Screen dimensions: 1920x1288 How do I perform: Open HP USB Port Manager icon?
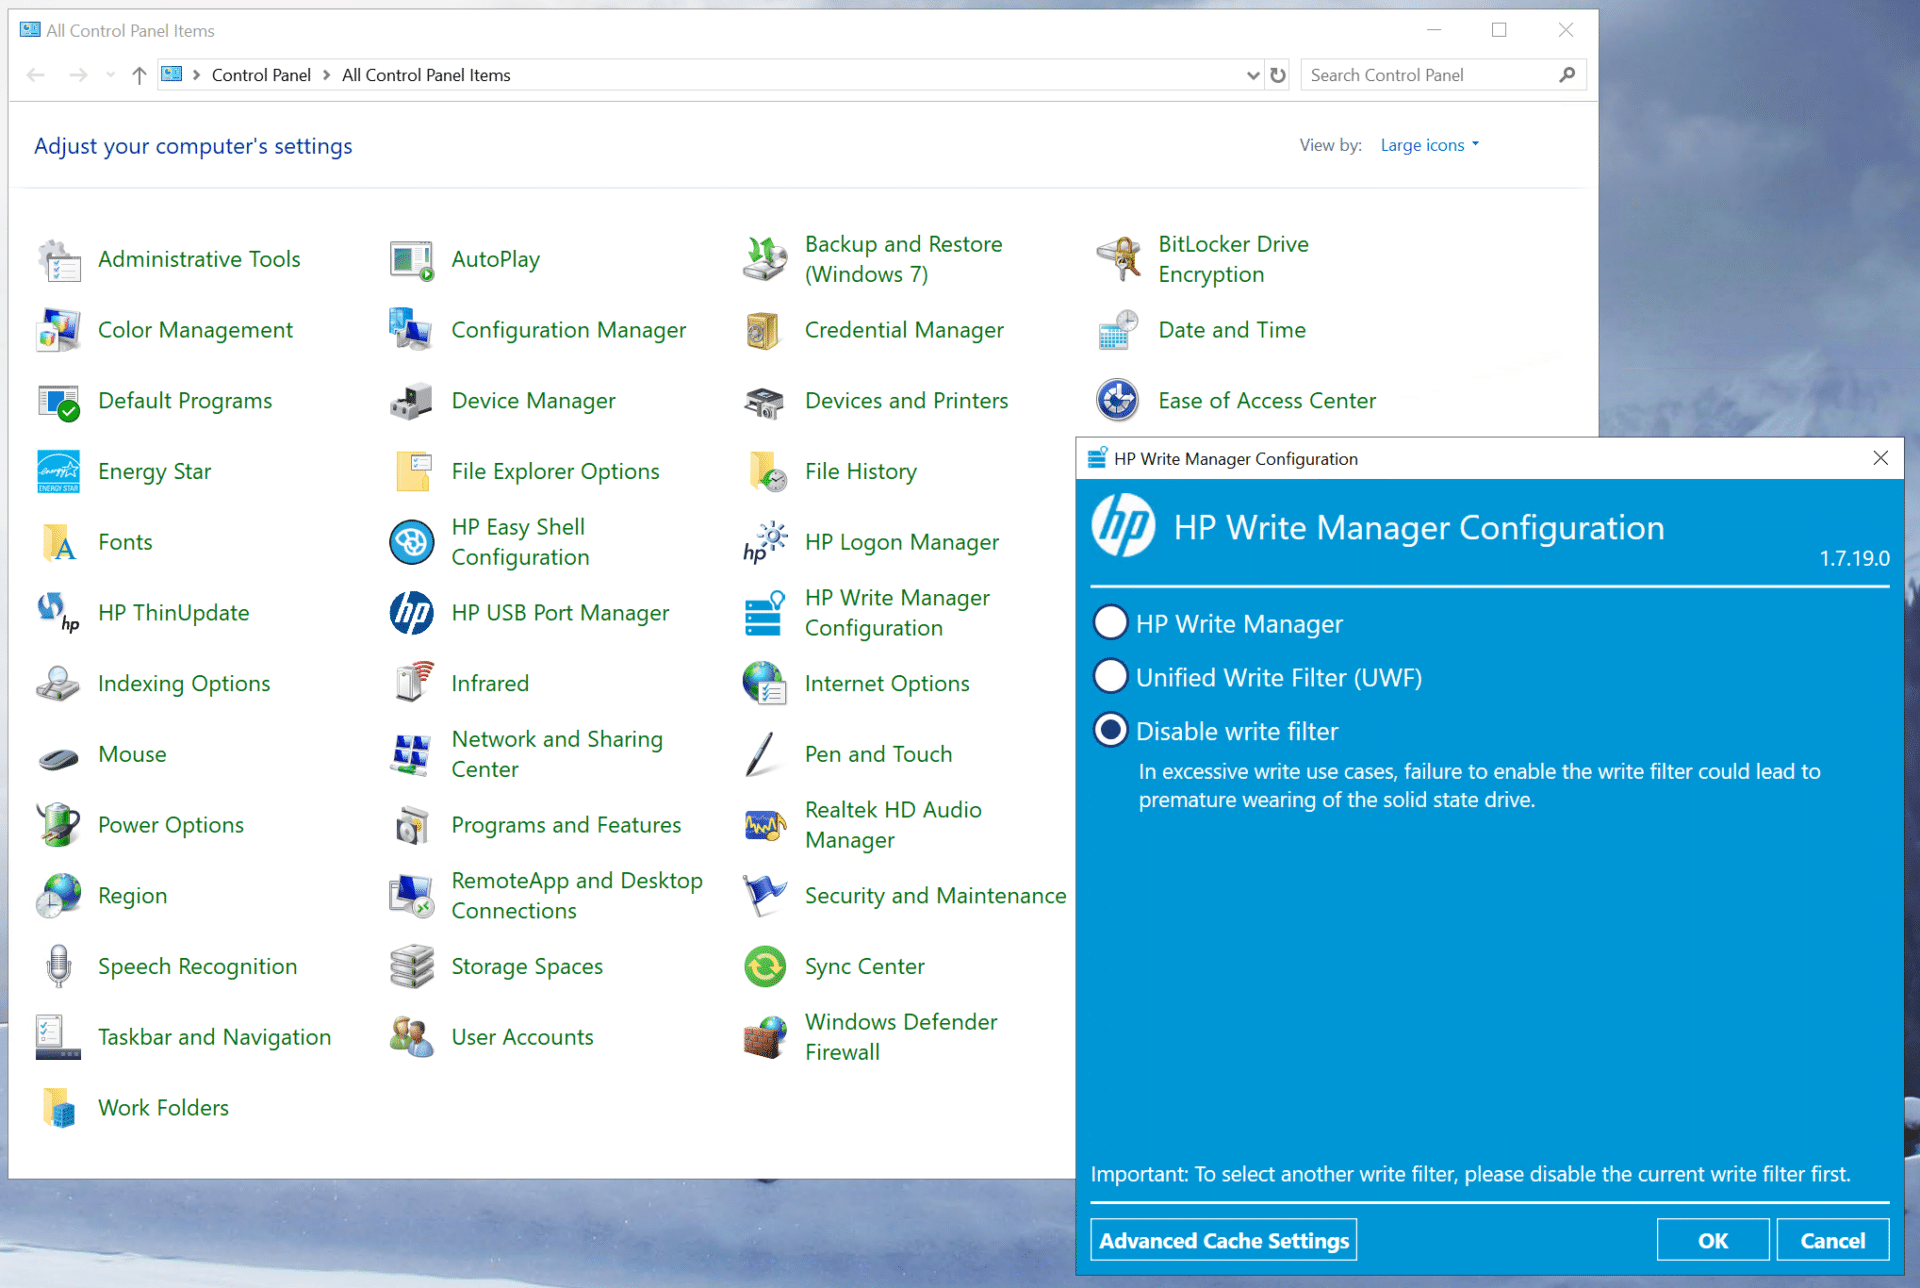(412, 614)
